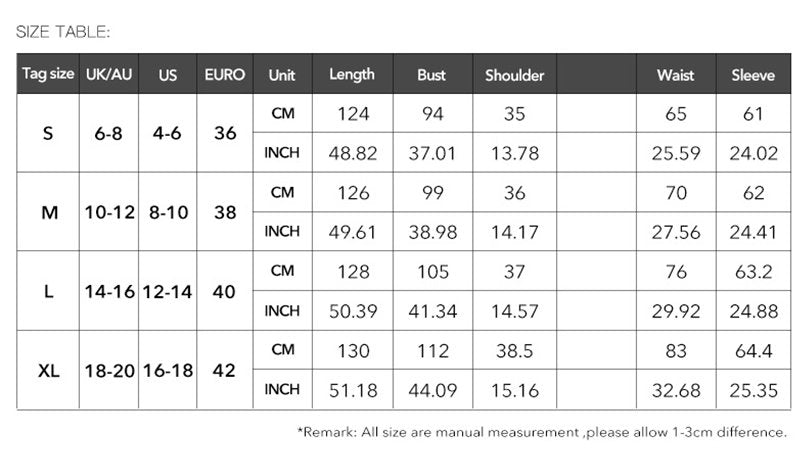The image size is (800, 450).
Task: Select the Waist column header
Action: [x=676, y=75]
